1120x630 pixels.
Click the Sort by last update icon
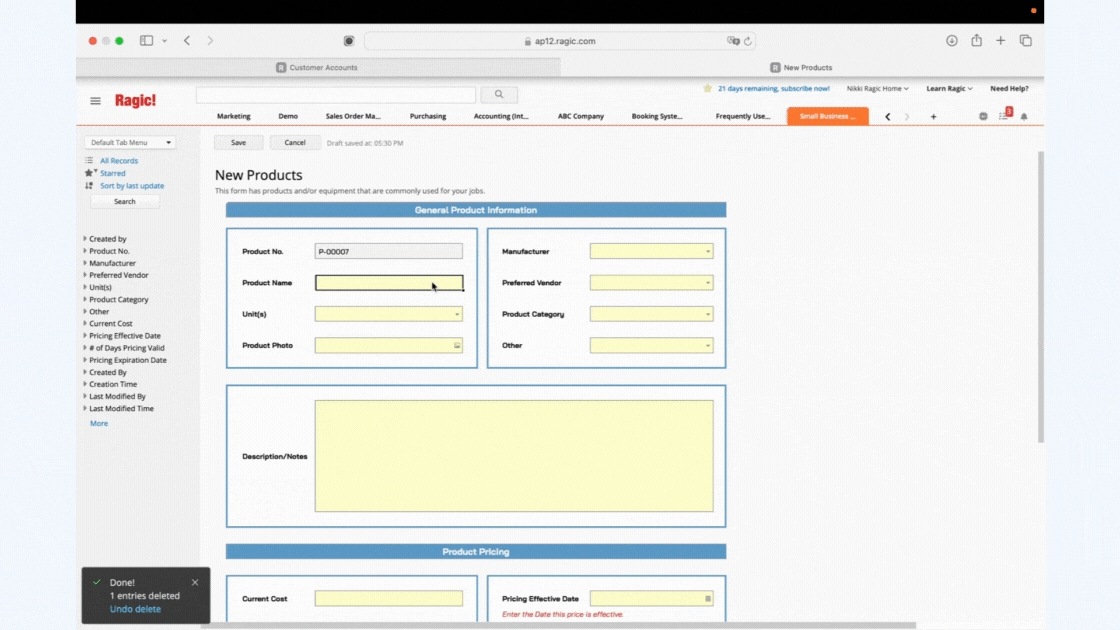pyautogui.click(x=89, y=186)
